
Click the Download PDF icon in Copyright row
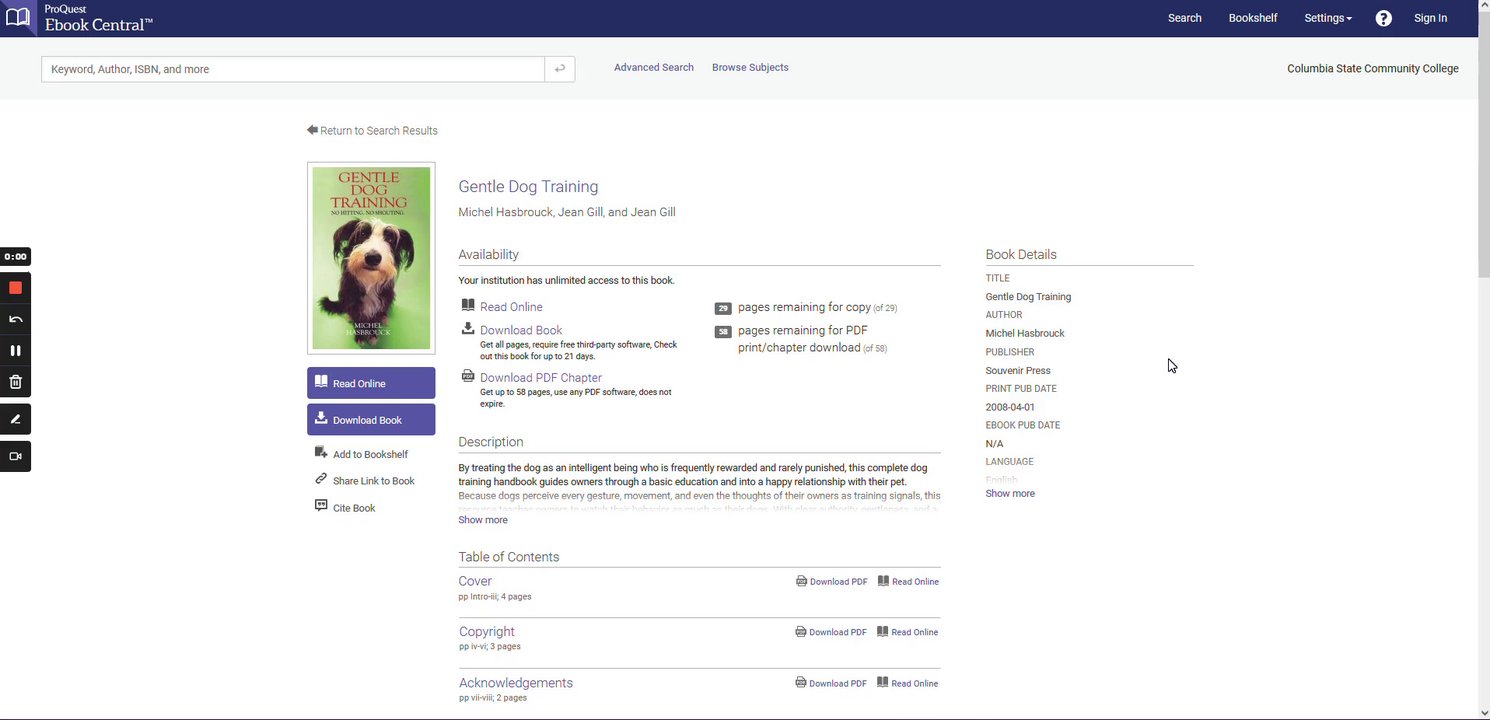coord(800,632)
